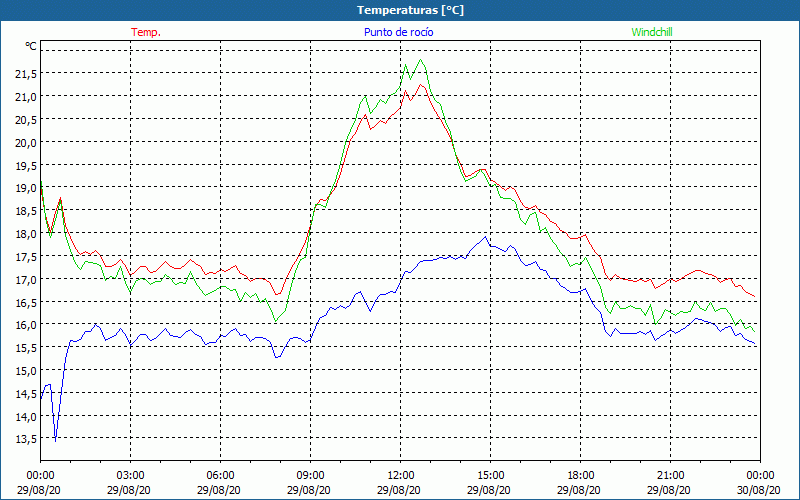Click the 18,5 y-axis value

point(26,211)
